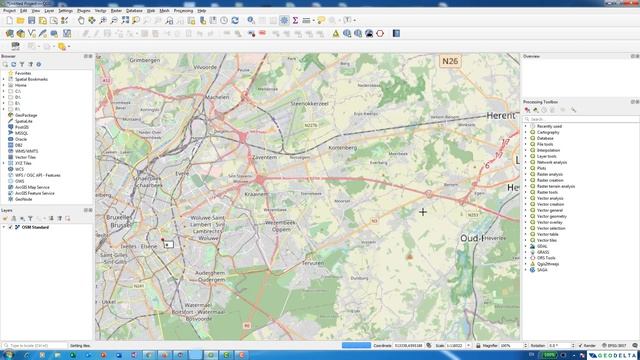Click the rendering progress bar in status bar

point(356,346)
